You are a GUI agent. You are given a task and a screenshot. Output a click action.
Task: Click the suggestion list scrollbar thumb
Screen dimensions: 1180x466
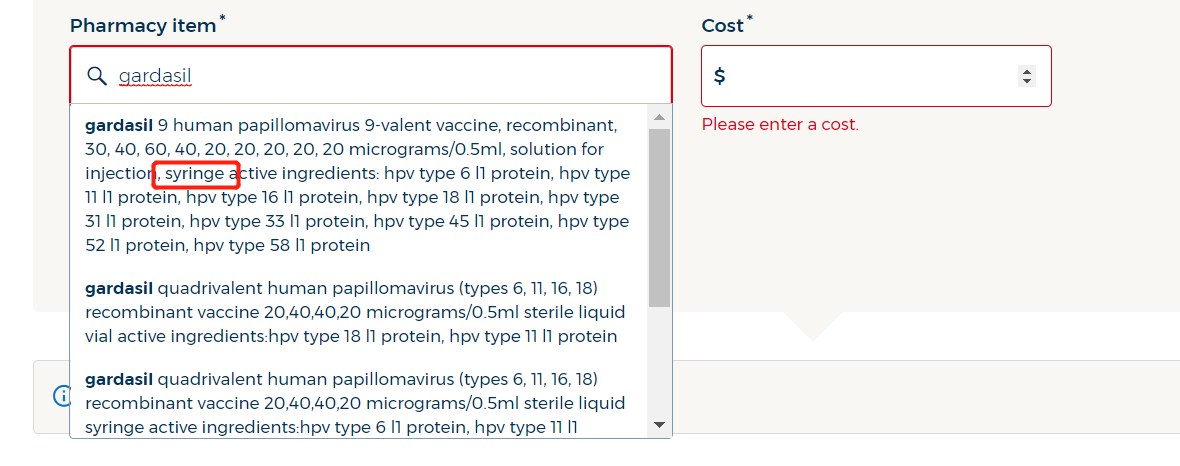pos(659,215)
